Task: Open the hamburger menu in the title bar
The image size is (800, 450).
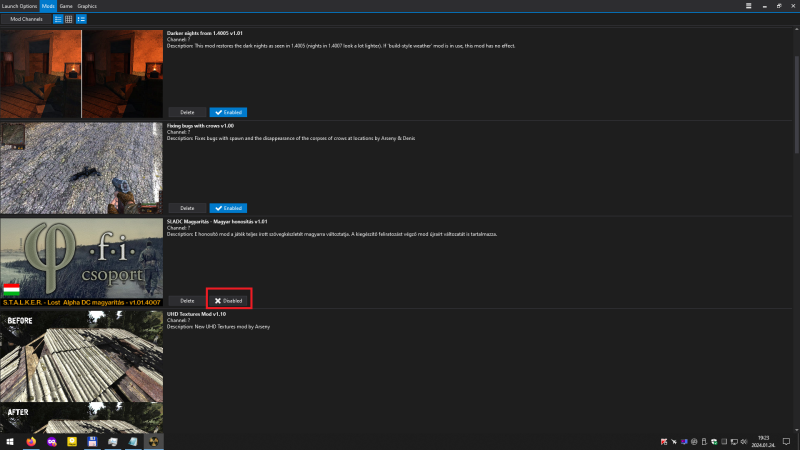Action: (x=748, y=6)
